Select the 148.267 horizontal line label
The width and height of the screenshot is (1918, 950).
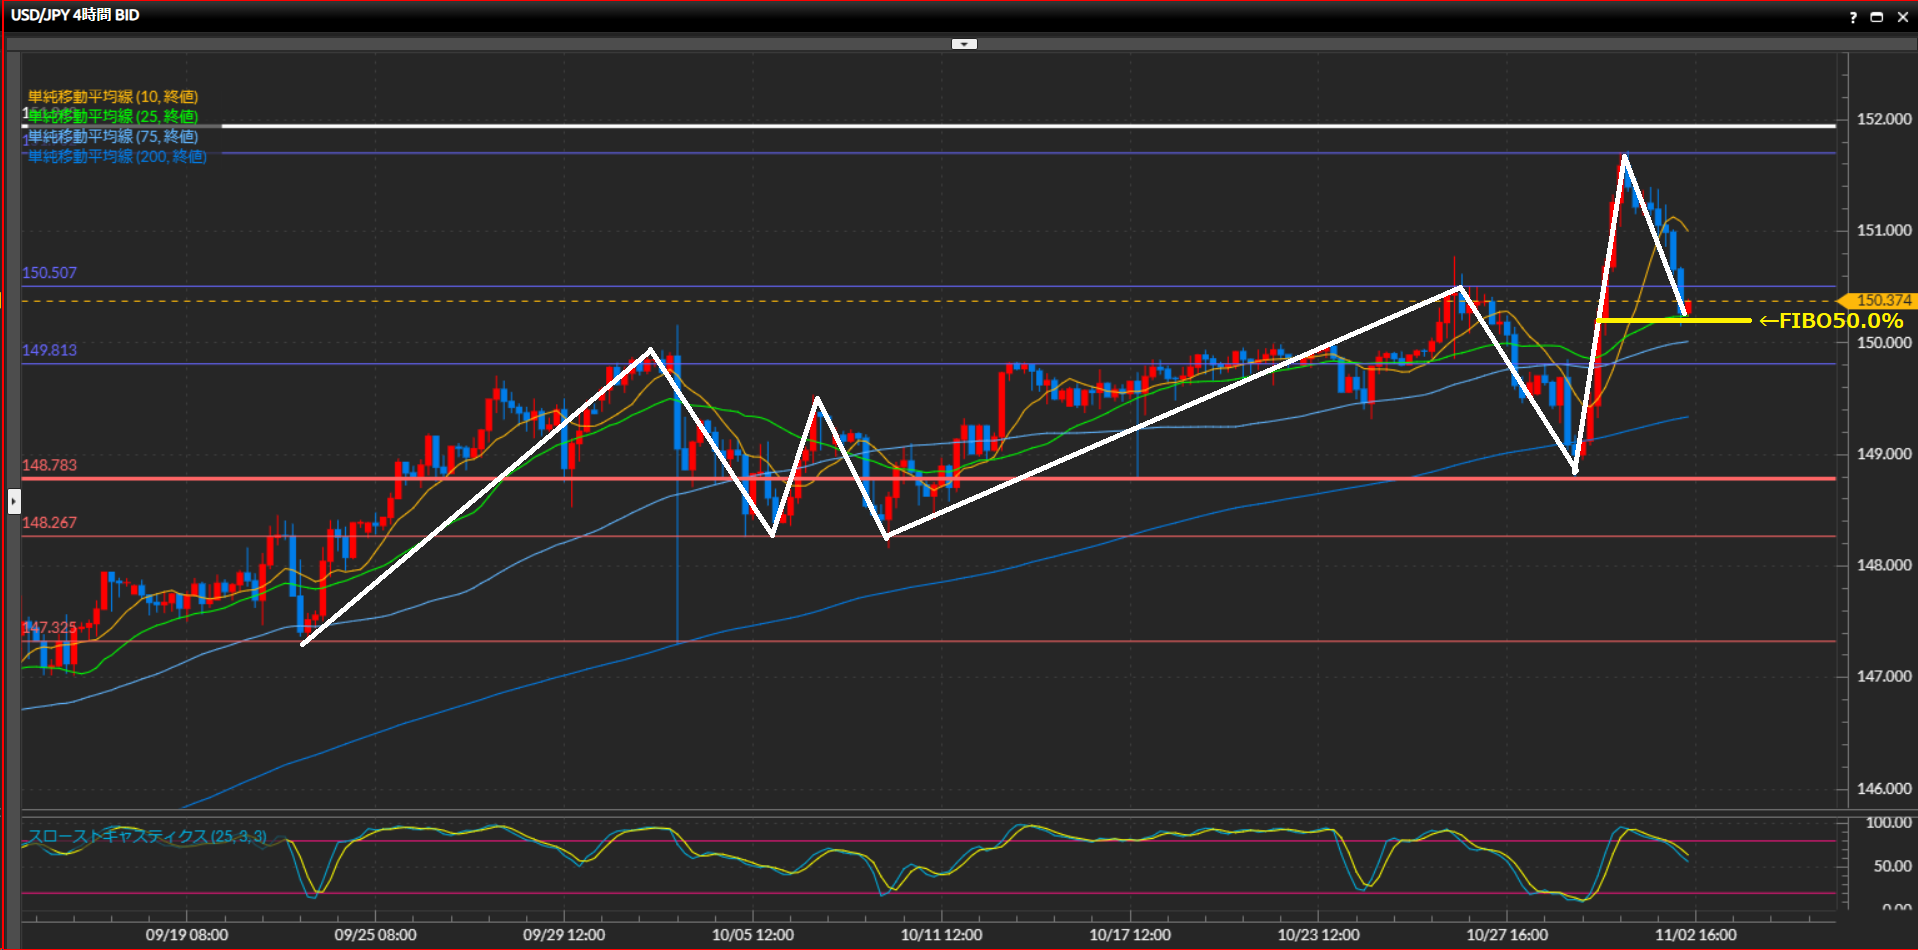pos(49,523)
